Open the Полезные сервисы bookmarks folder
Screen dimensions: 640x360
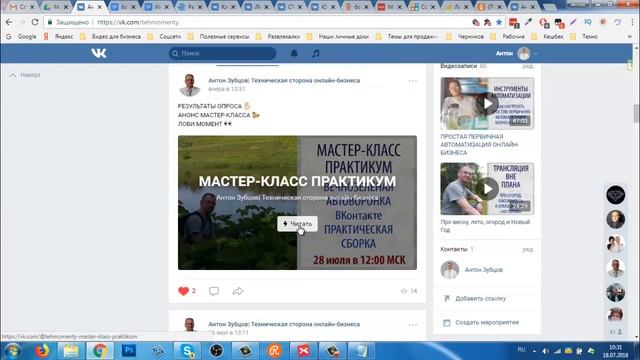tap(218, 36)
